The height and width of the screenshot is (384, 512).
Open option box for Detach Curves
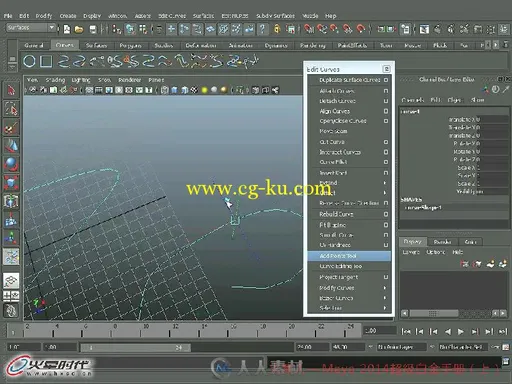[386, 101]
